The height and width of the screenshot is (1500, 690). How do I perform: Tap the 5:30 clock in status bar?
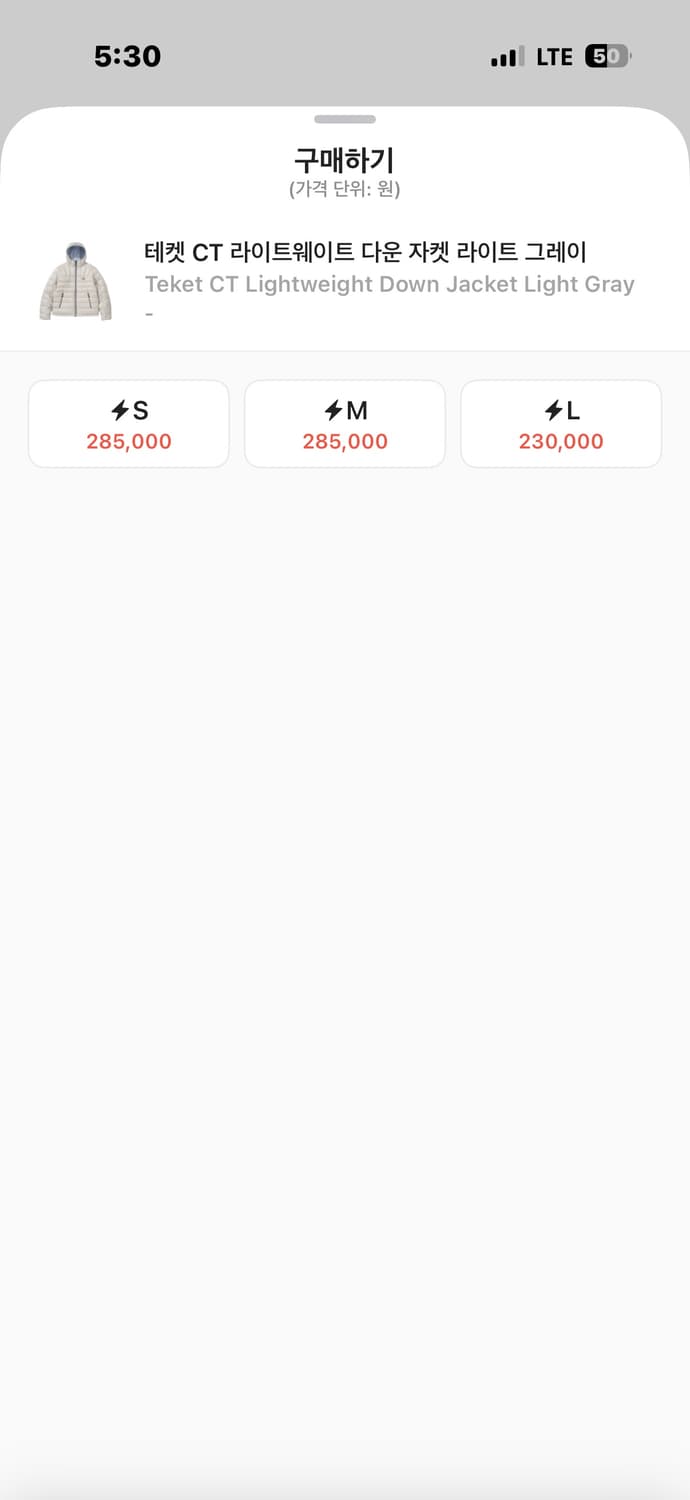point(127,57)
